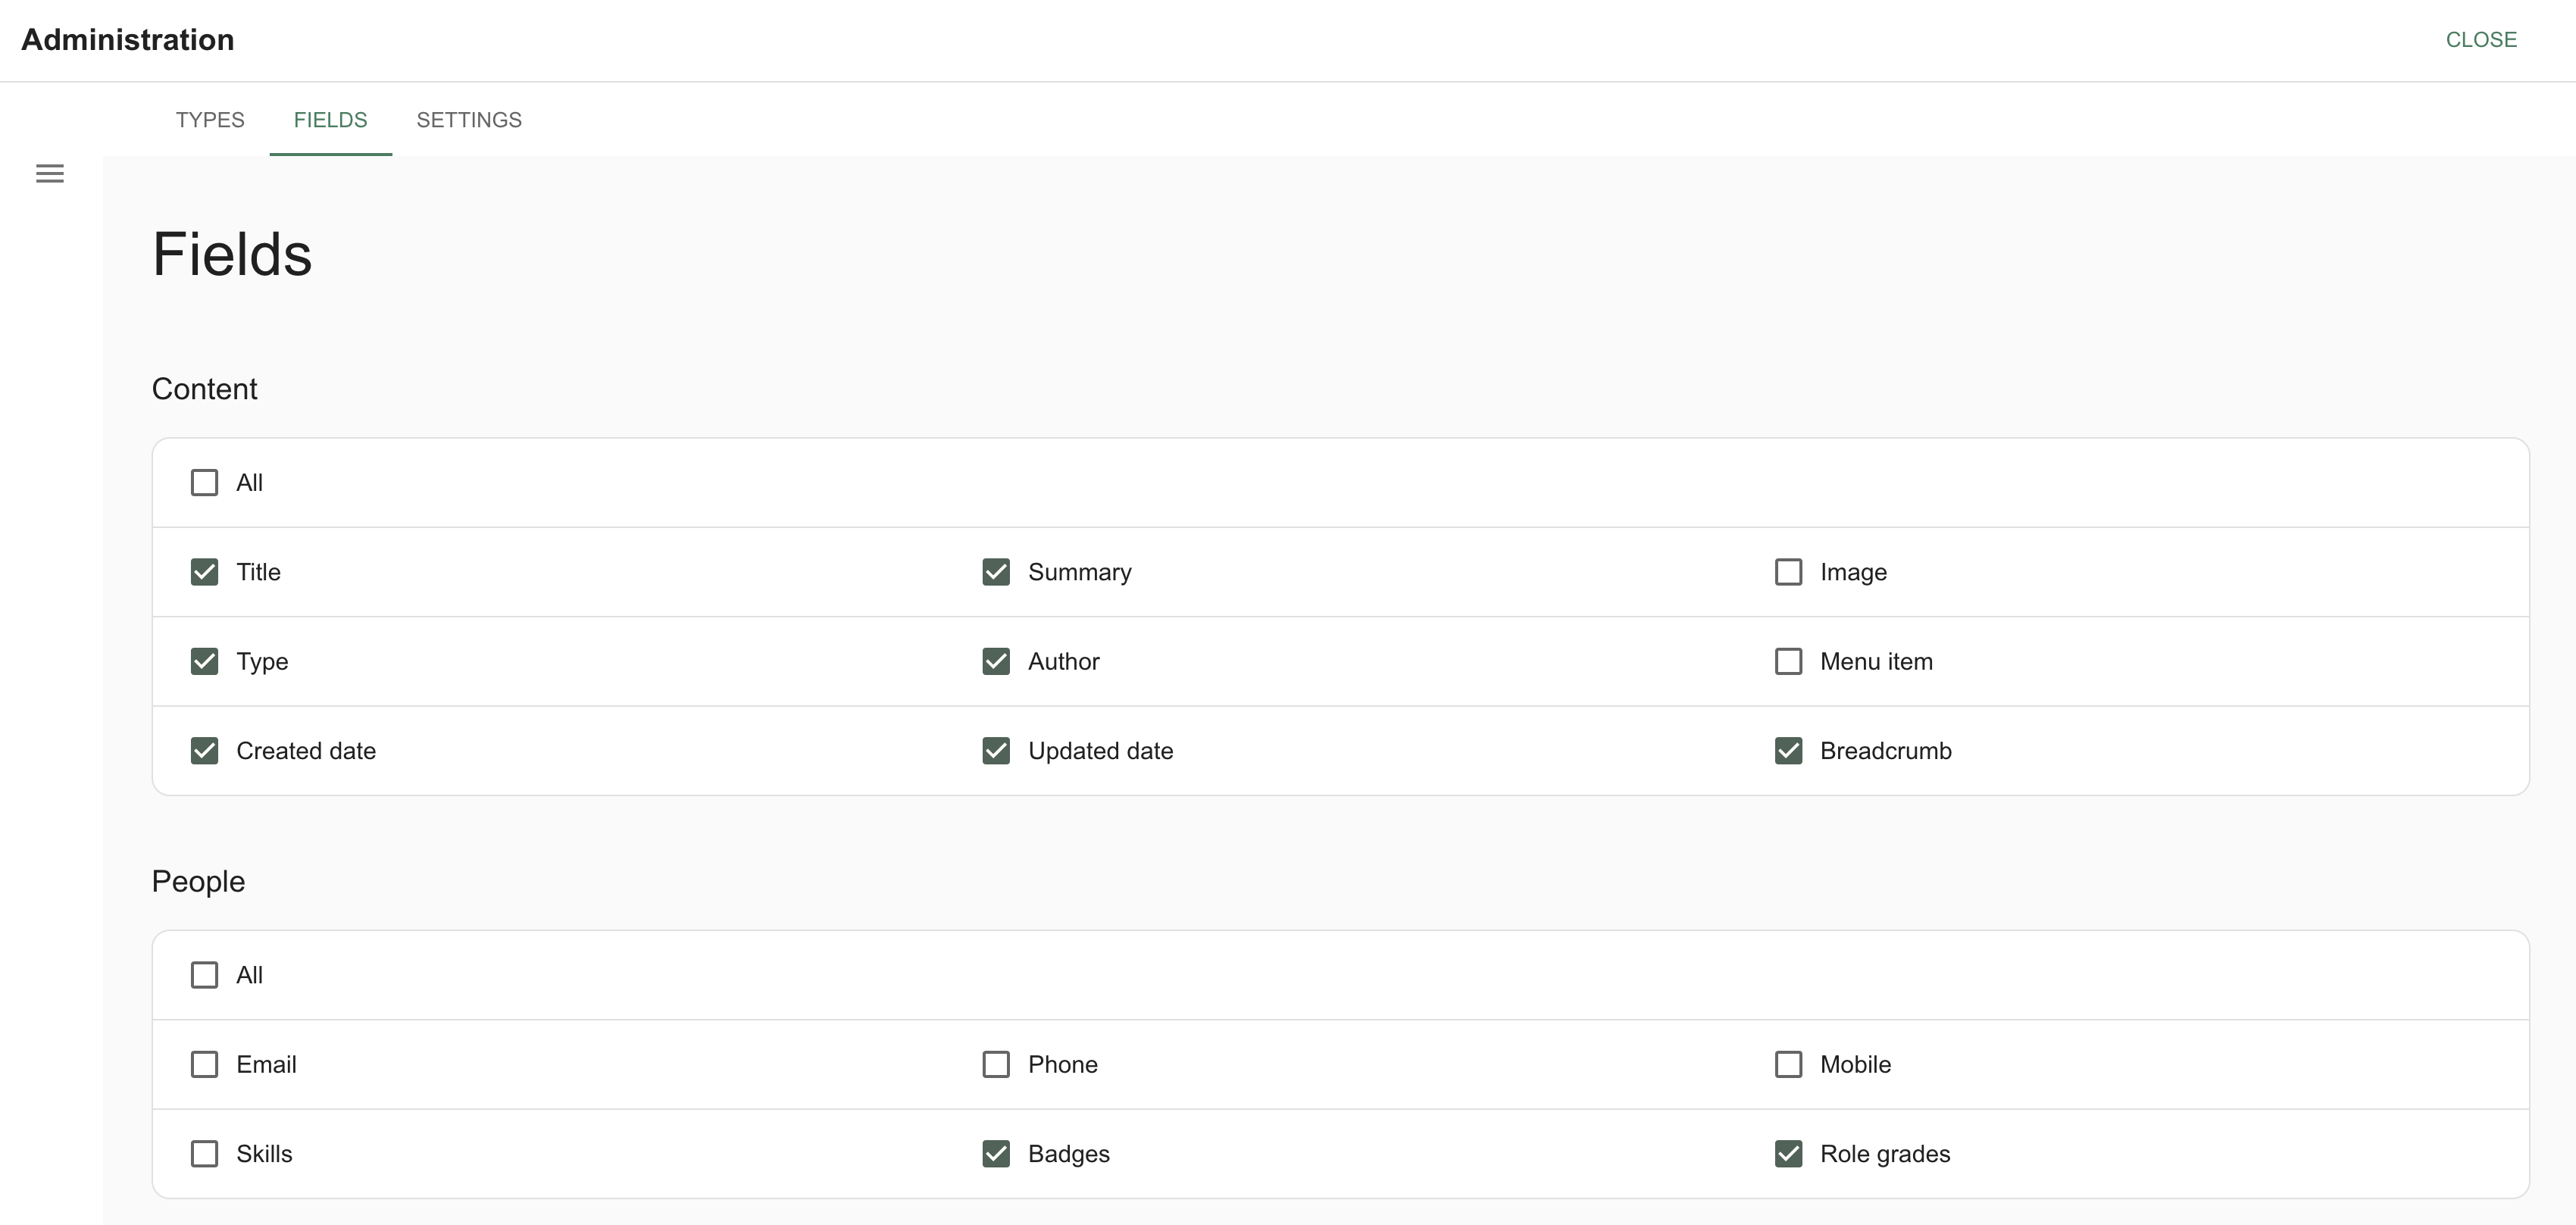
Task: Disable the Author field
Action: (x=996, y=661)
